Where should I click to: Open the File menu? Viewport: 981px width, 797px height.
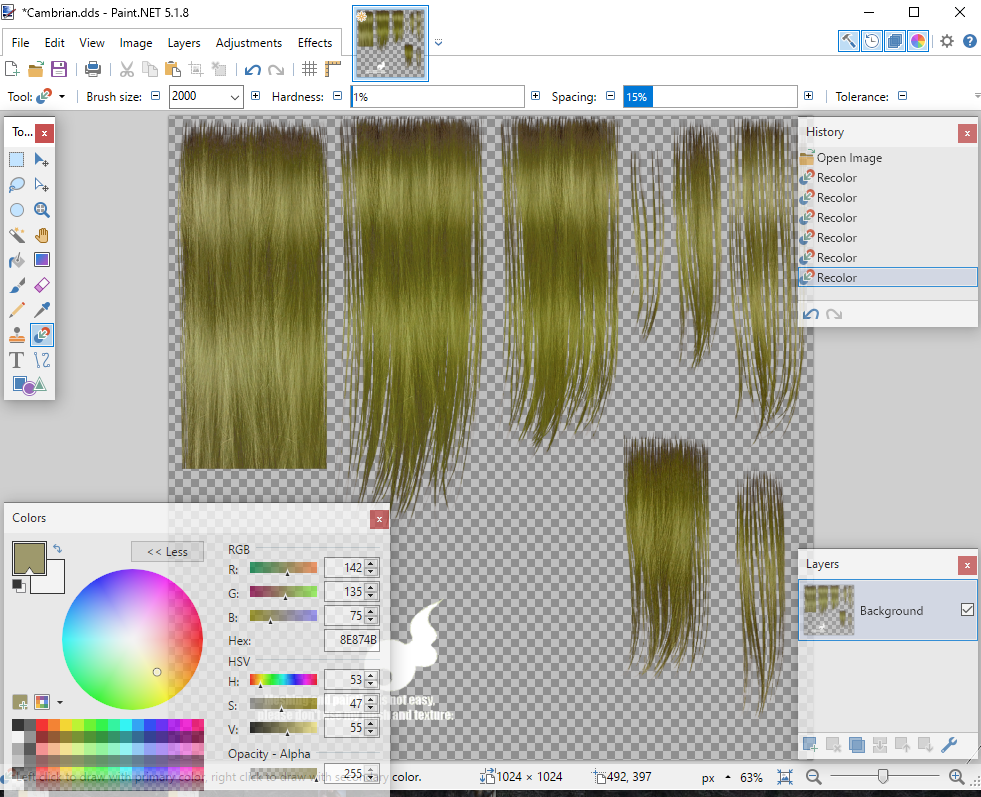click(21, 43)
